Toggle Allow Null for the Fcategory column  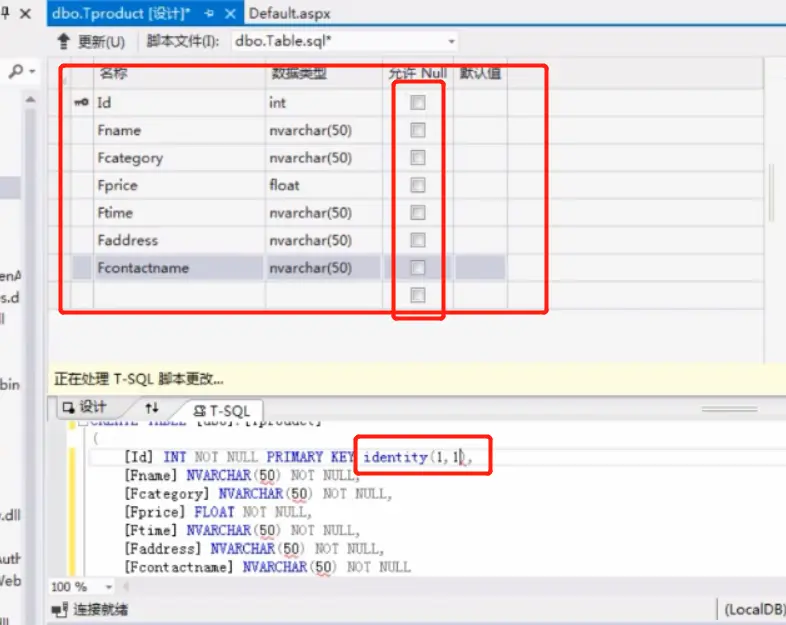point(418,158)
